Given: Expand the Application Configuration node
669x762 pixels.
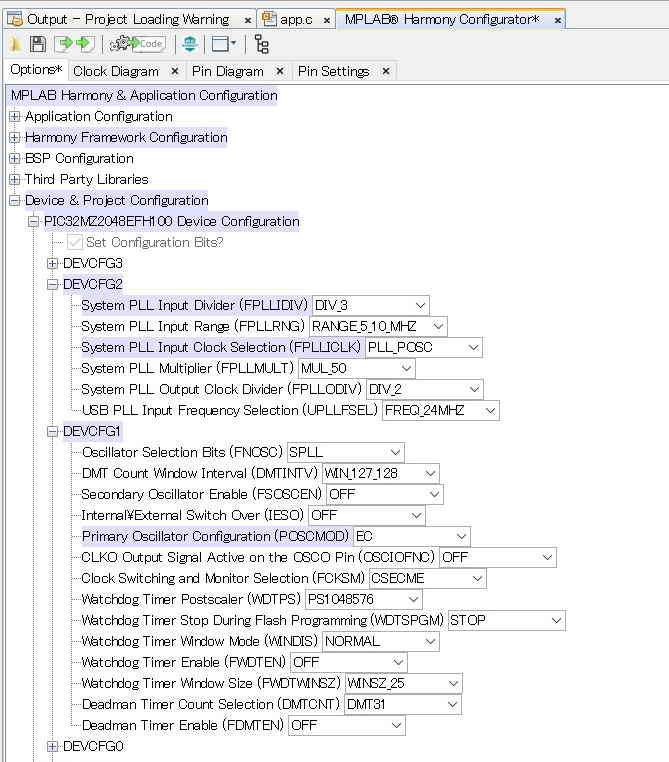Looking at the screenshot, I should point(15,117).
